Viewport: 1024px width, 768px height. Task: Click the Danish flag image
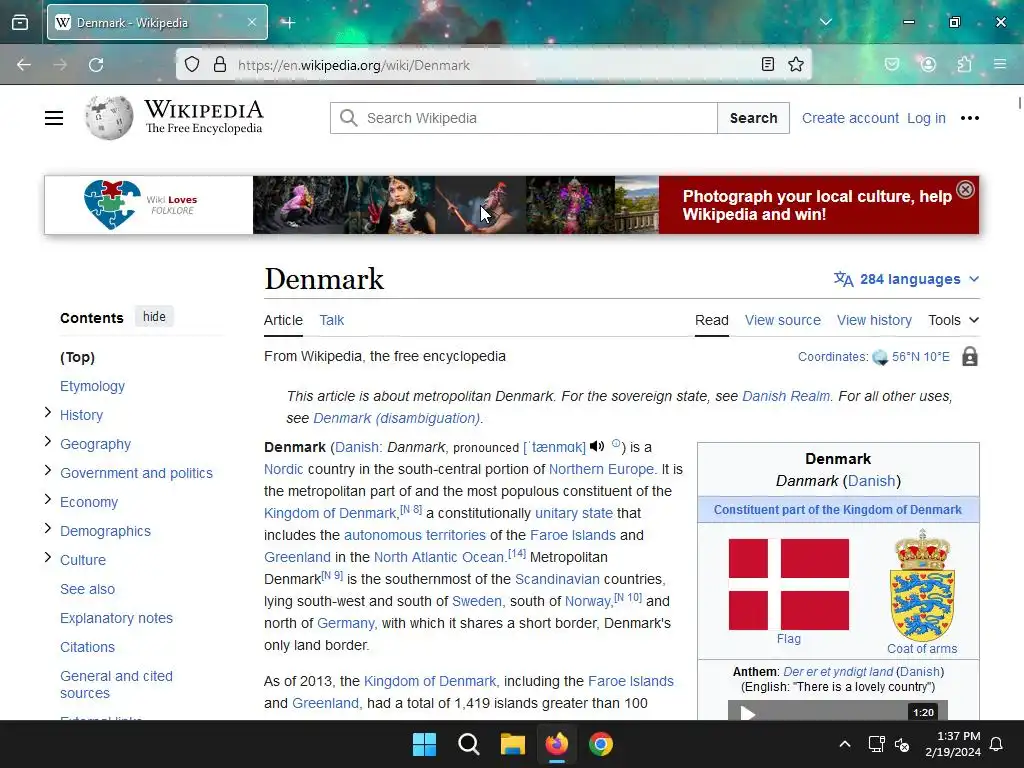pos(789,584)
